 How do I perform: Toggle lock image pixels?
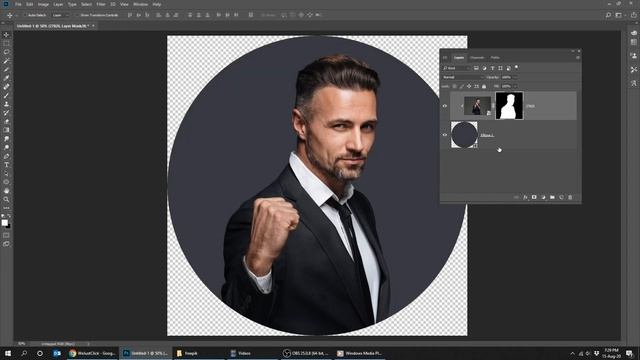point(462,86)
